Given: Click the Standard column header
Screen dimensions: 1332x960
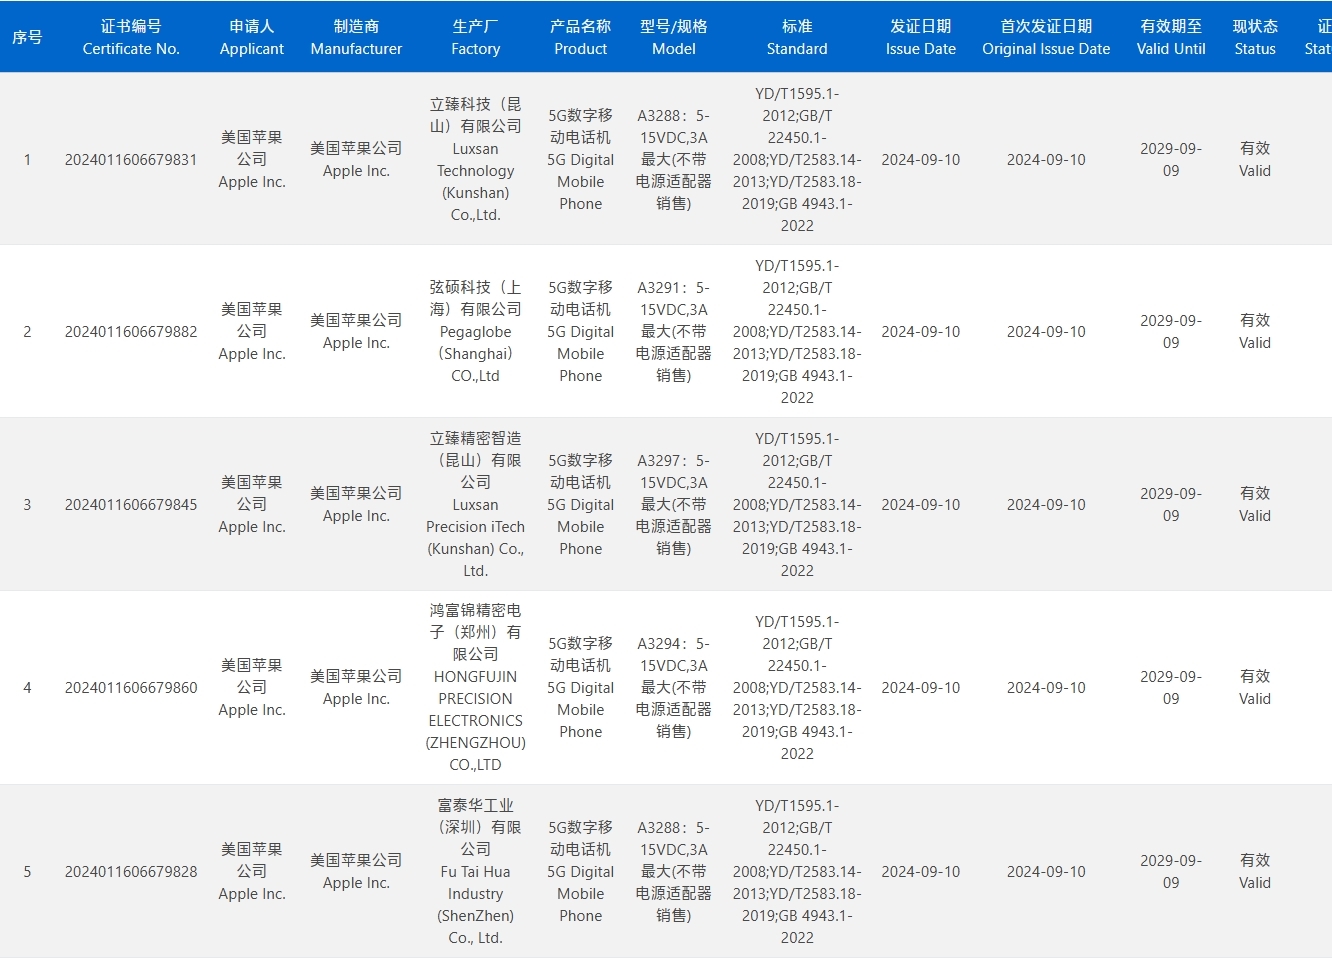Looking at the screenshot, I should point(797,37).
